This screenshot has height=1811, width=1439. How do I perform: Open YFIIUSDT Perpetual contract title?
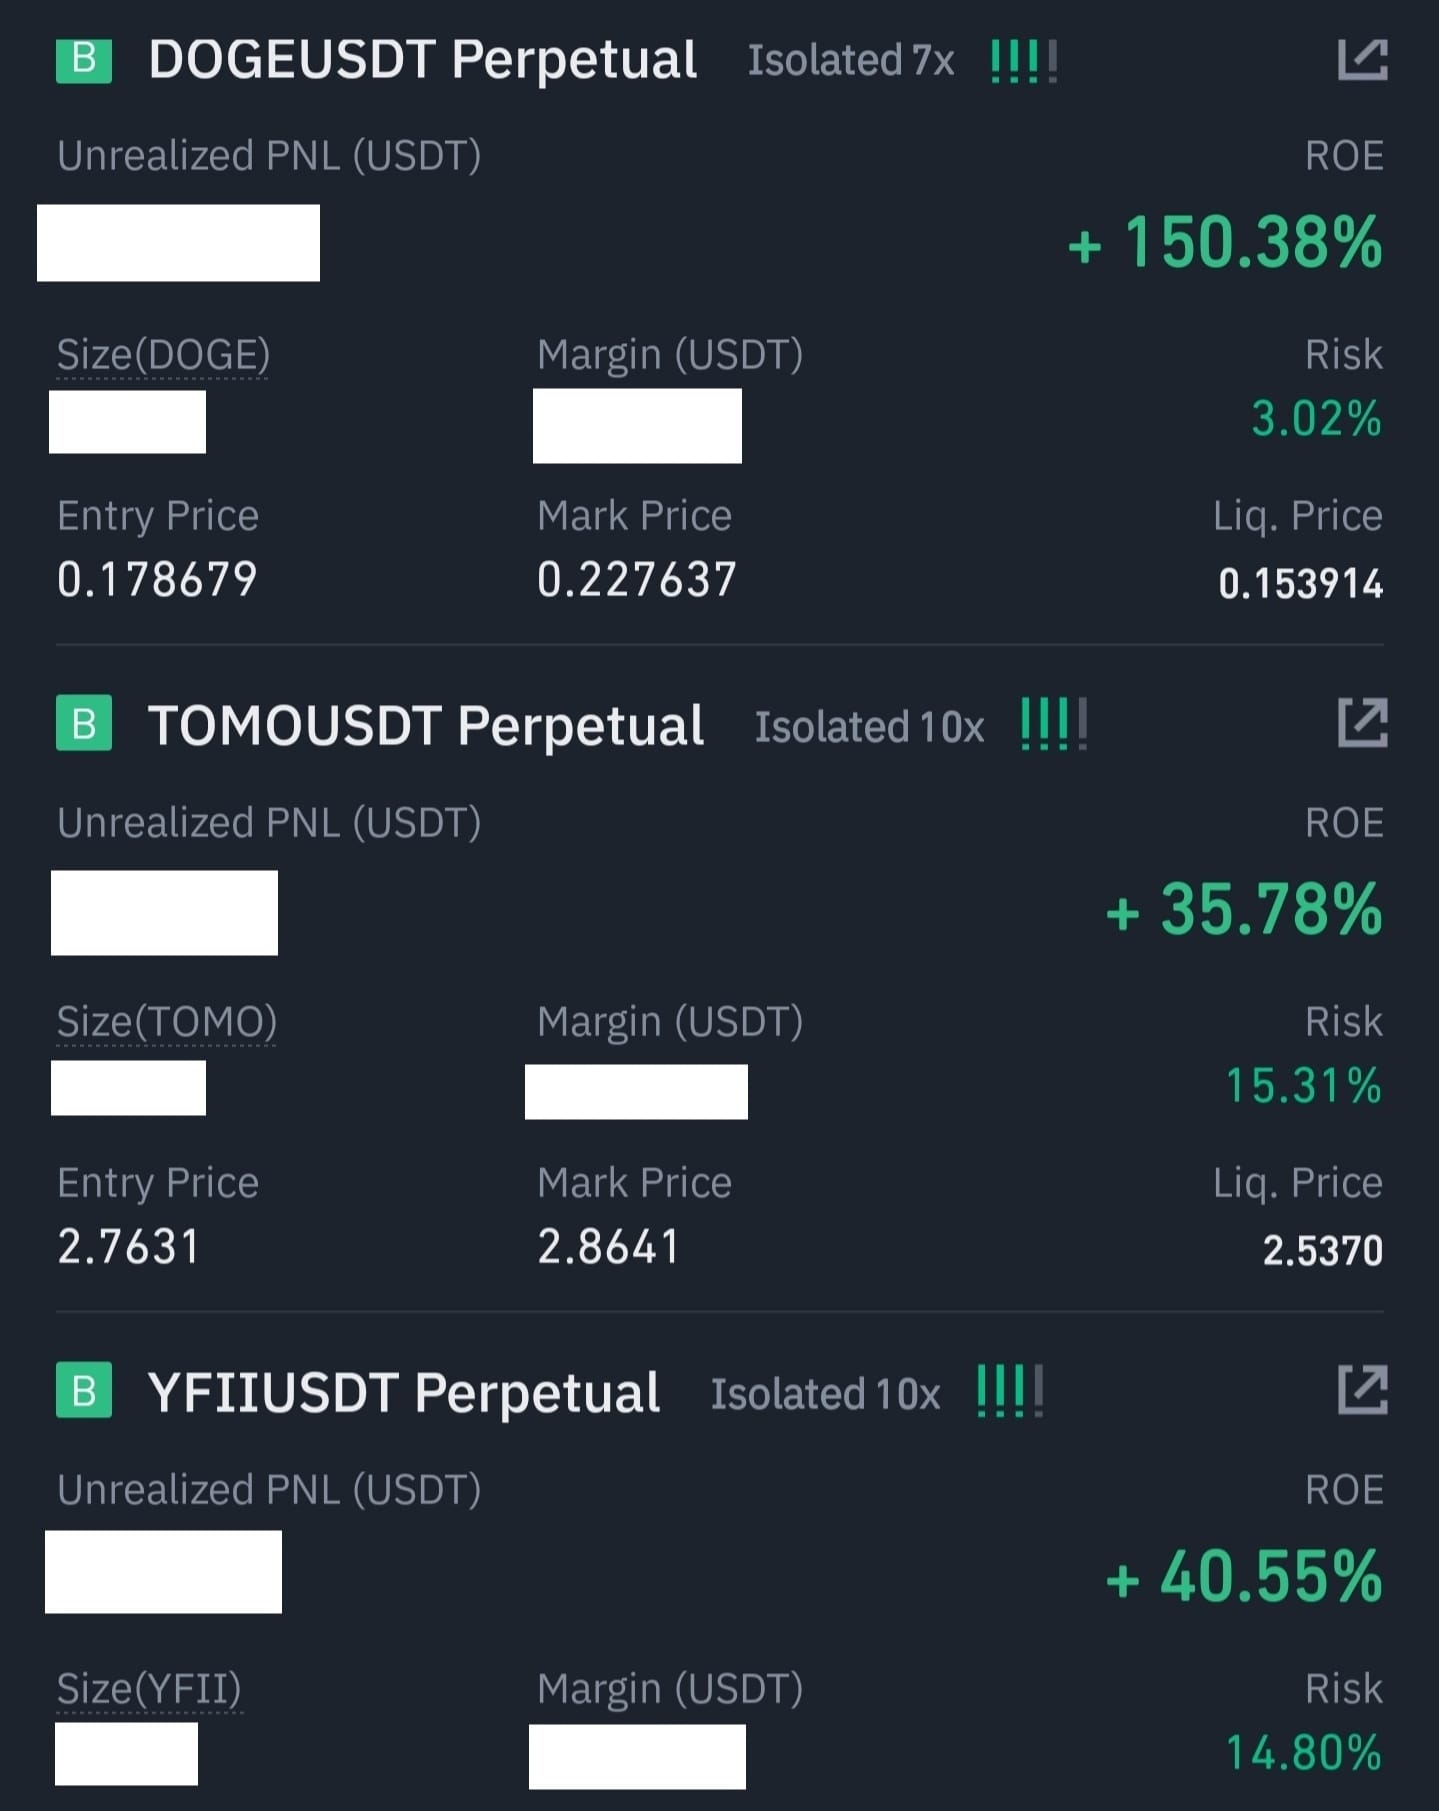pos(404,1393)
